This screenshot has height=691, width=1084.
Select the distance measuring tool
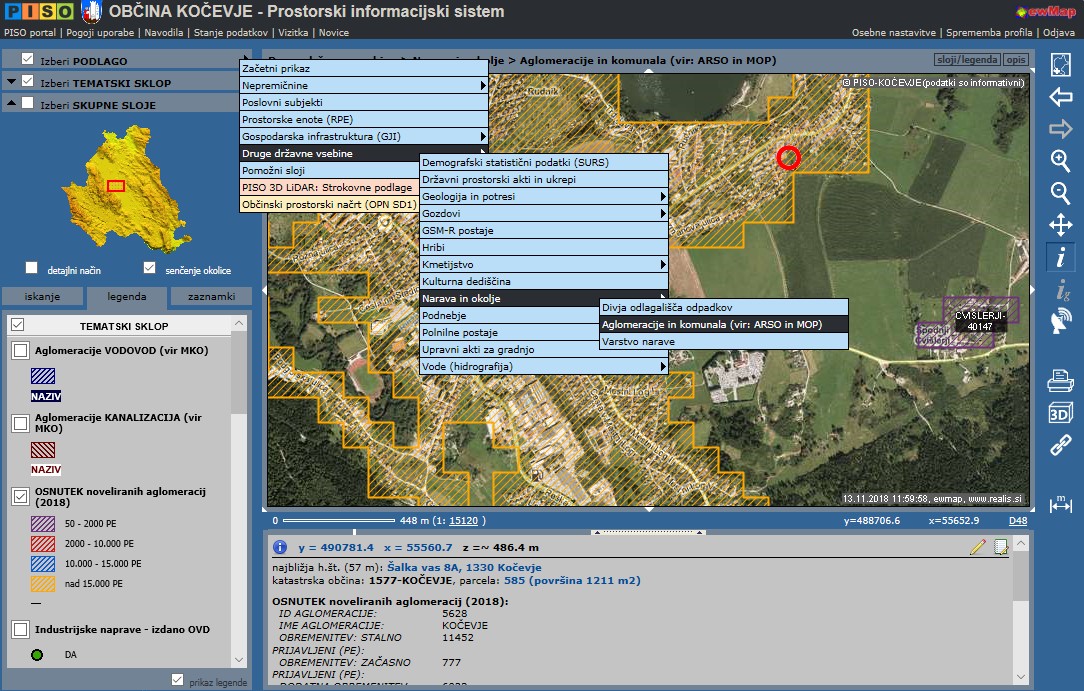pos(1060,504)
